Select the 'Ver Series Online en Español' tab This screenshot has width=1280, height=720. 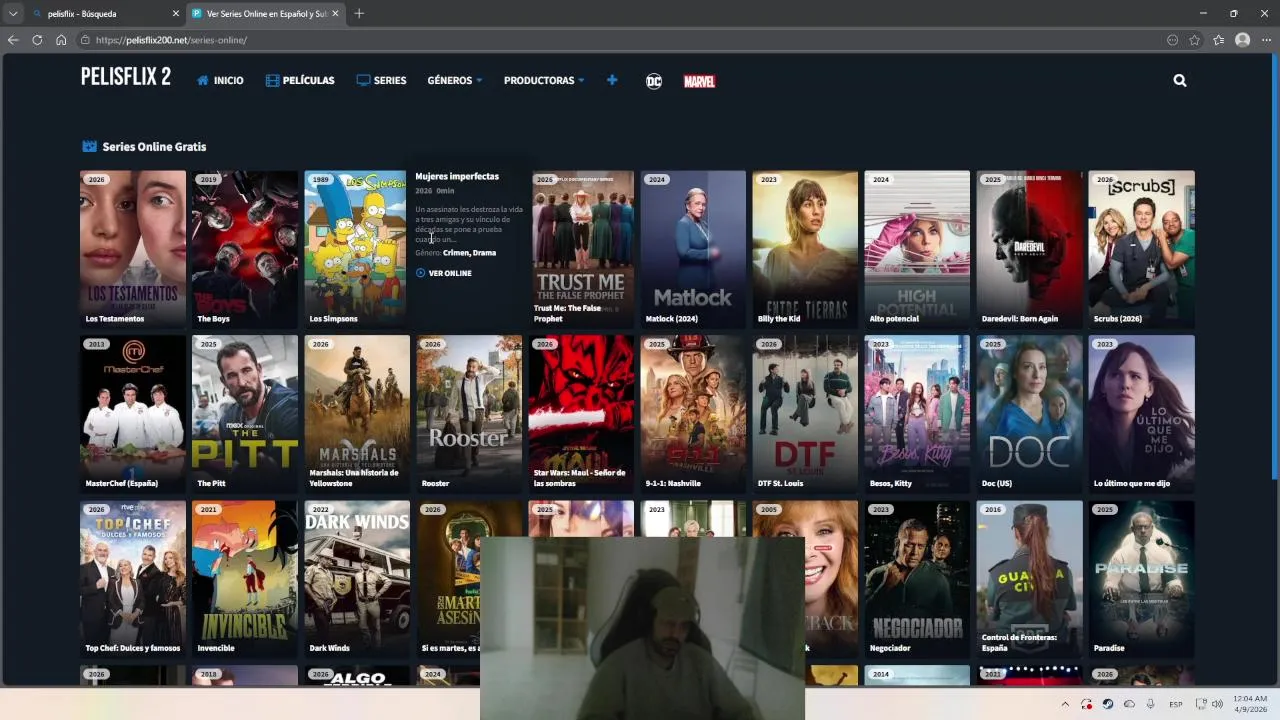coord(265,14)
